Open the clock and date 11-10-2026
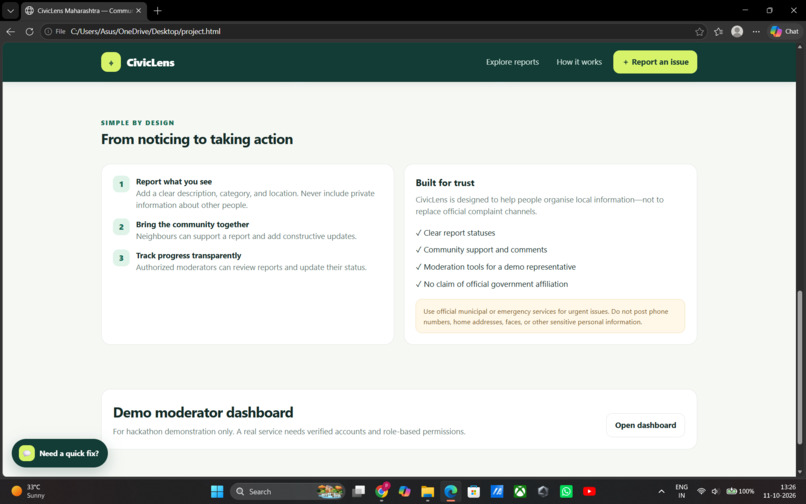Viewport: 806px width, 504px height. coord(781,492)
